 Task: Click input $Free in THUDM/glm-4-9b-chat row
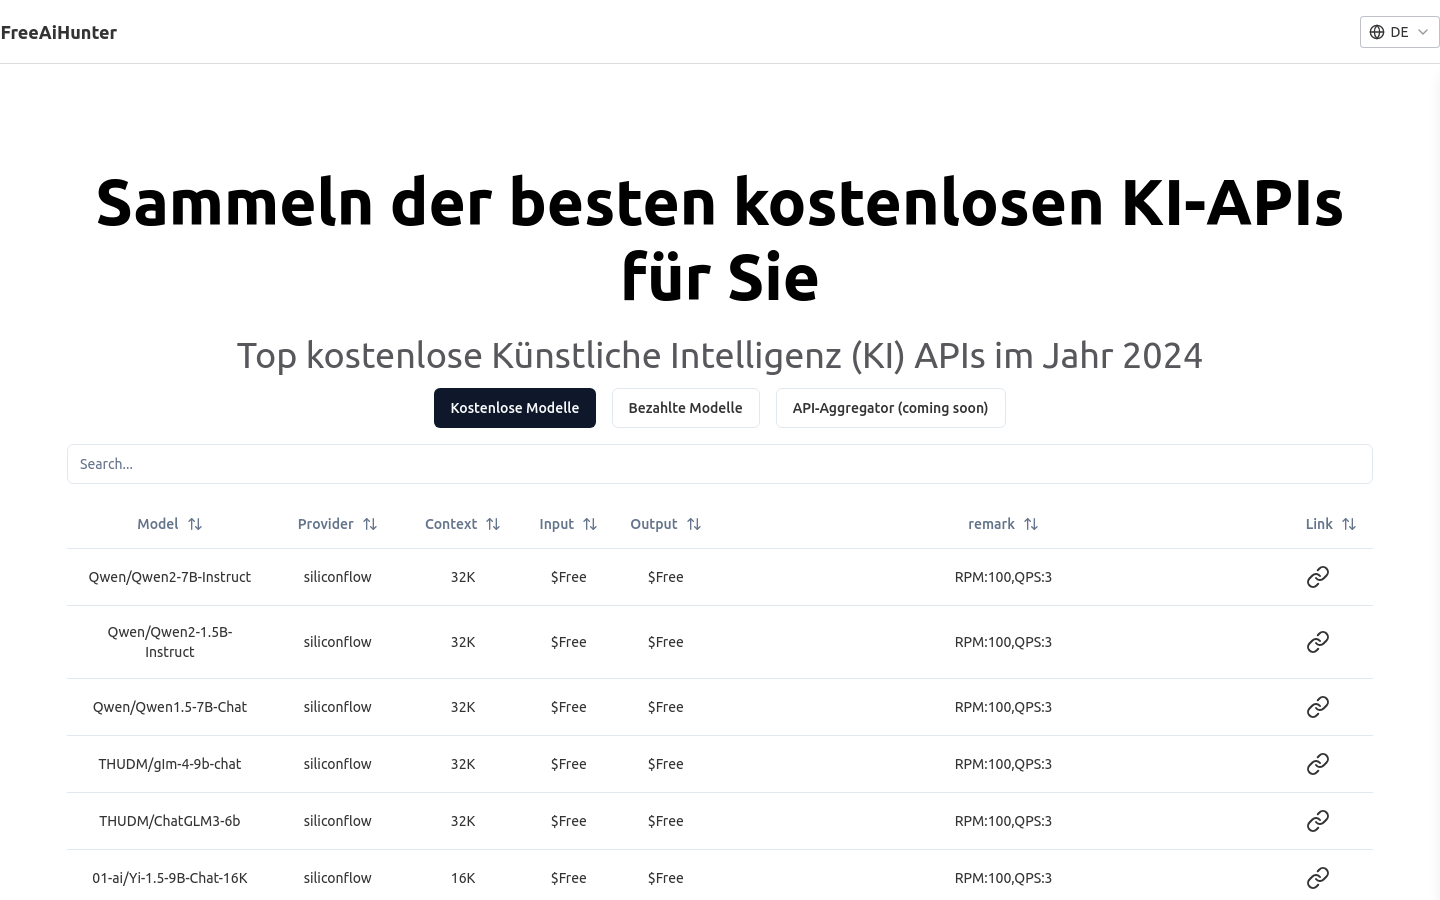pyautogui.click(x=568, y=764)
